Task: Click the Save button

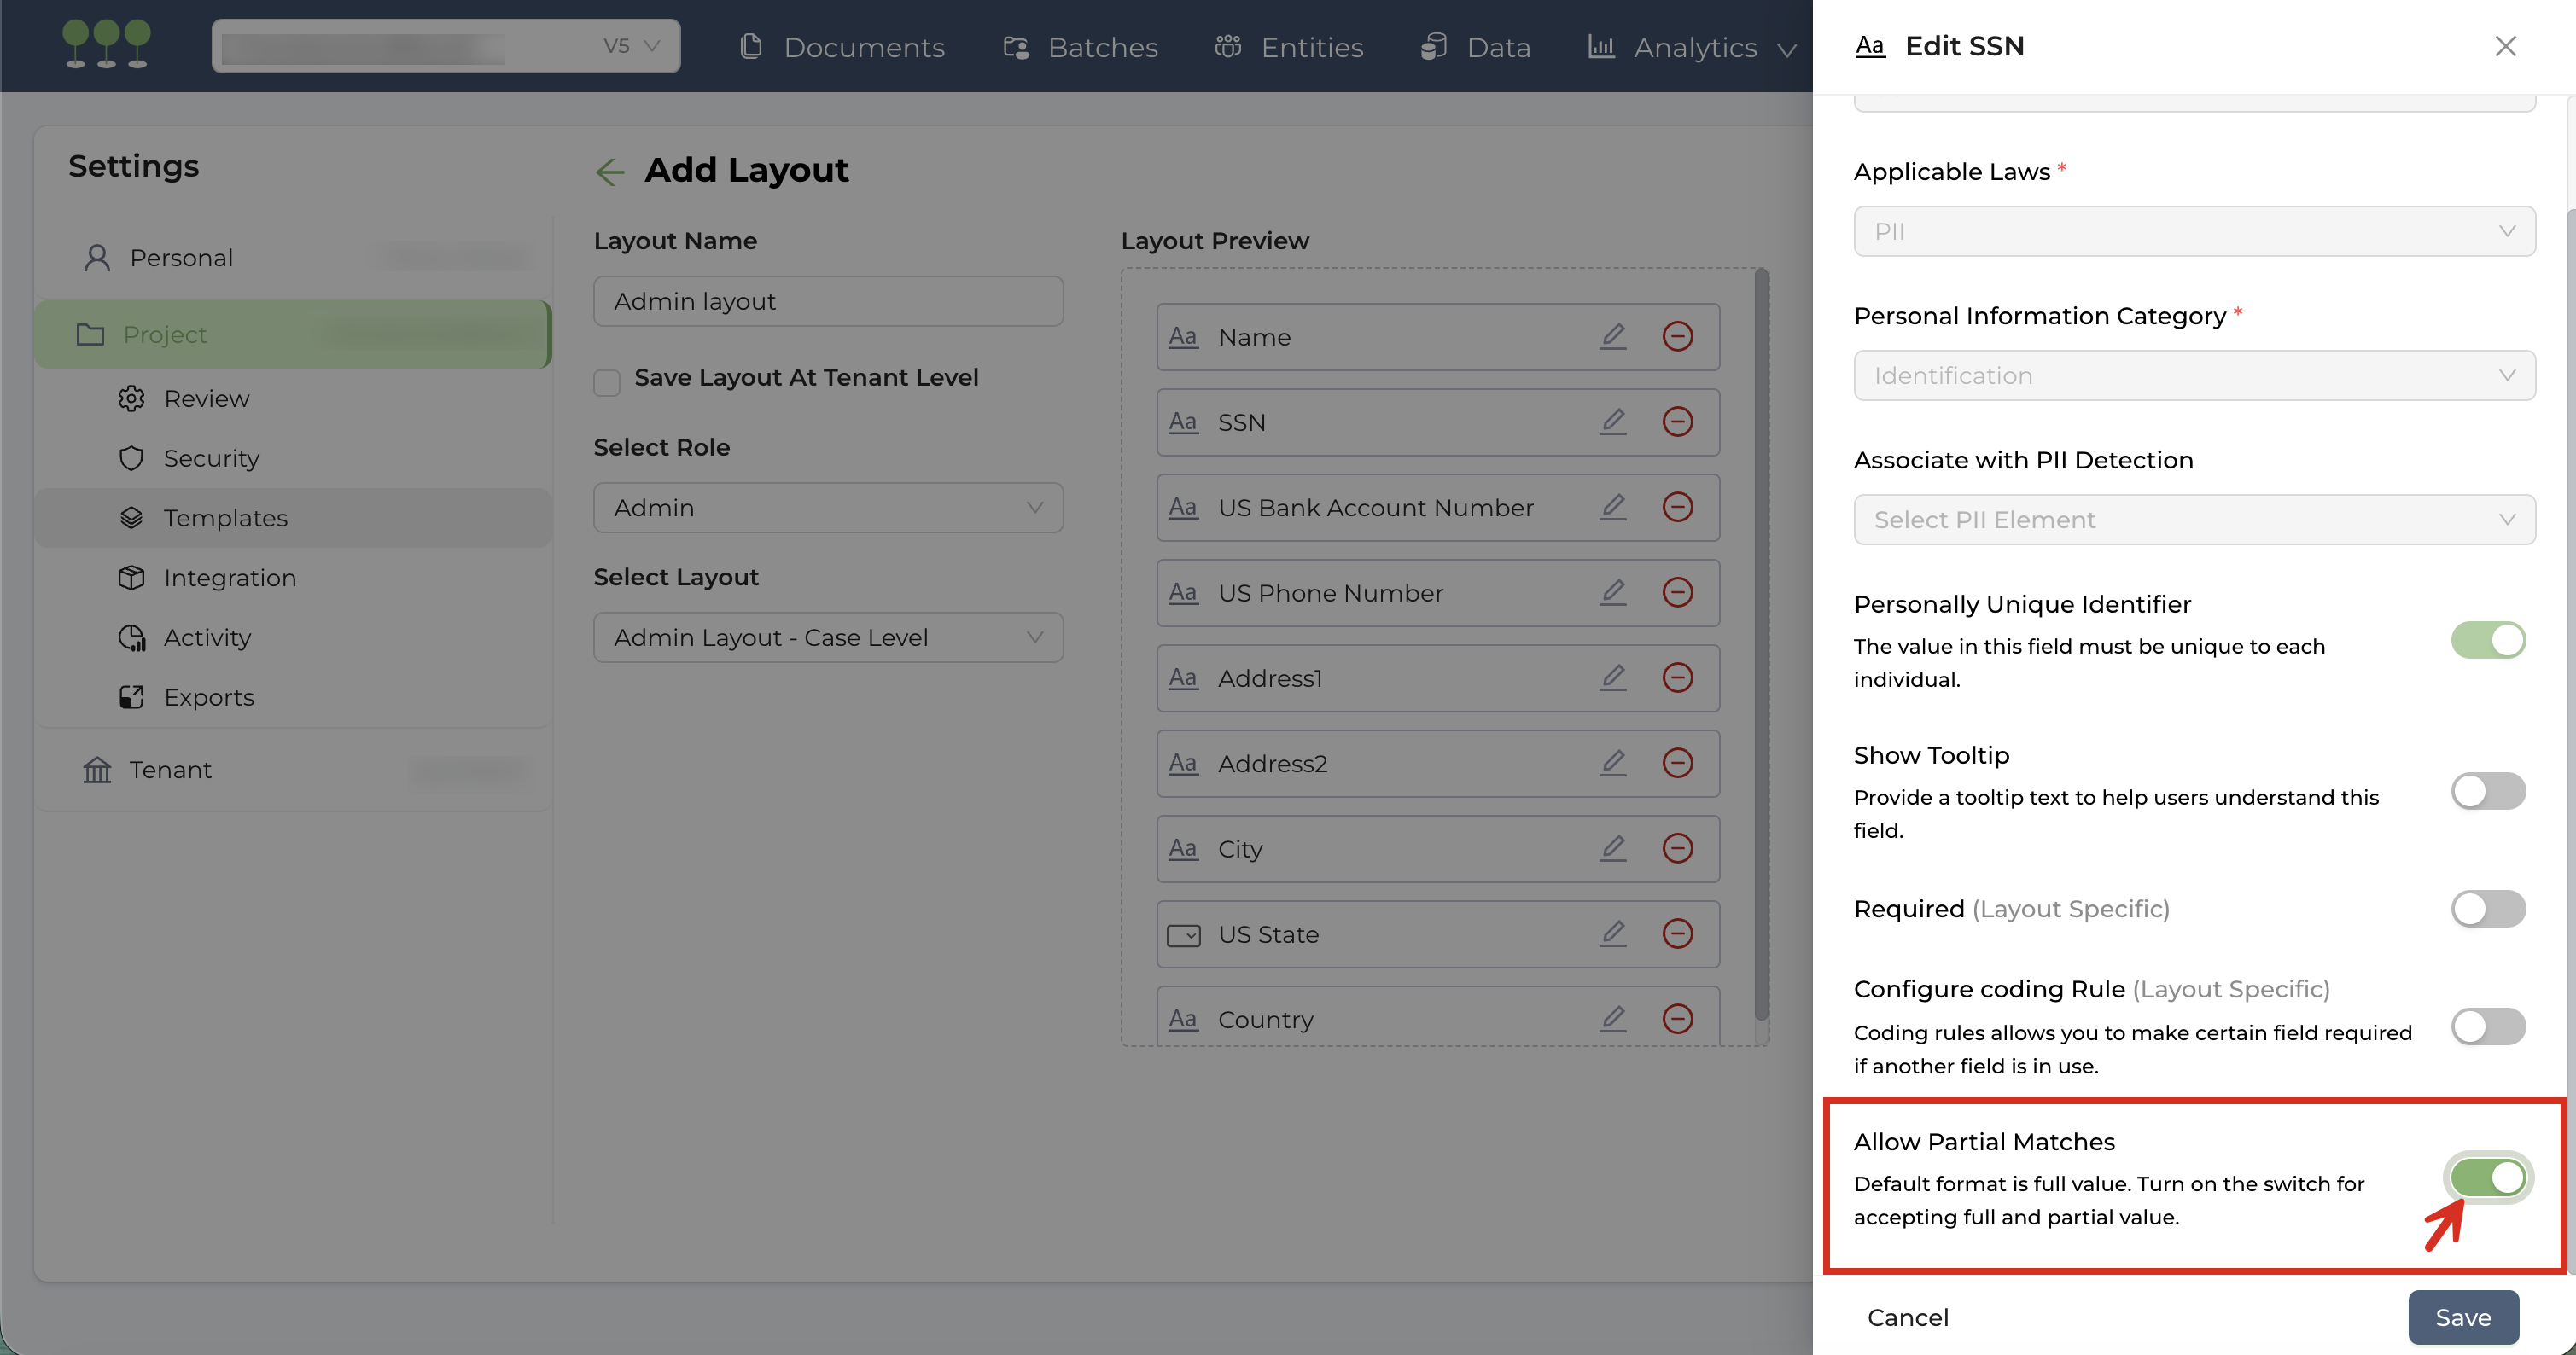Action: tap(2462, 1317)
